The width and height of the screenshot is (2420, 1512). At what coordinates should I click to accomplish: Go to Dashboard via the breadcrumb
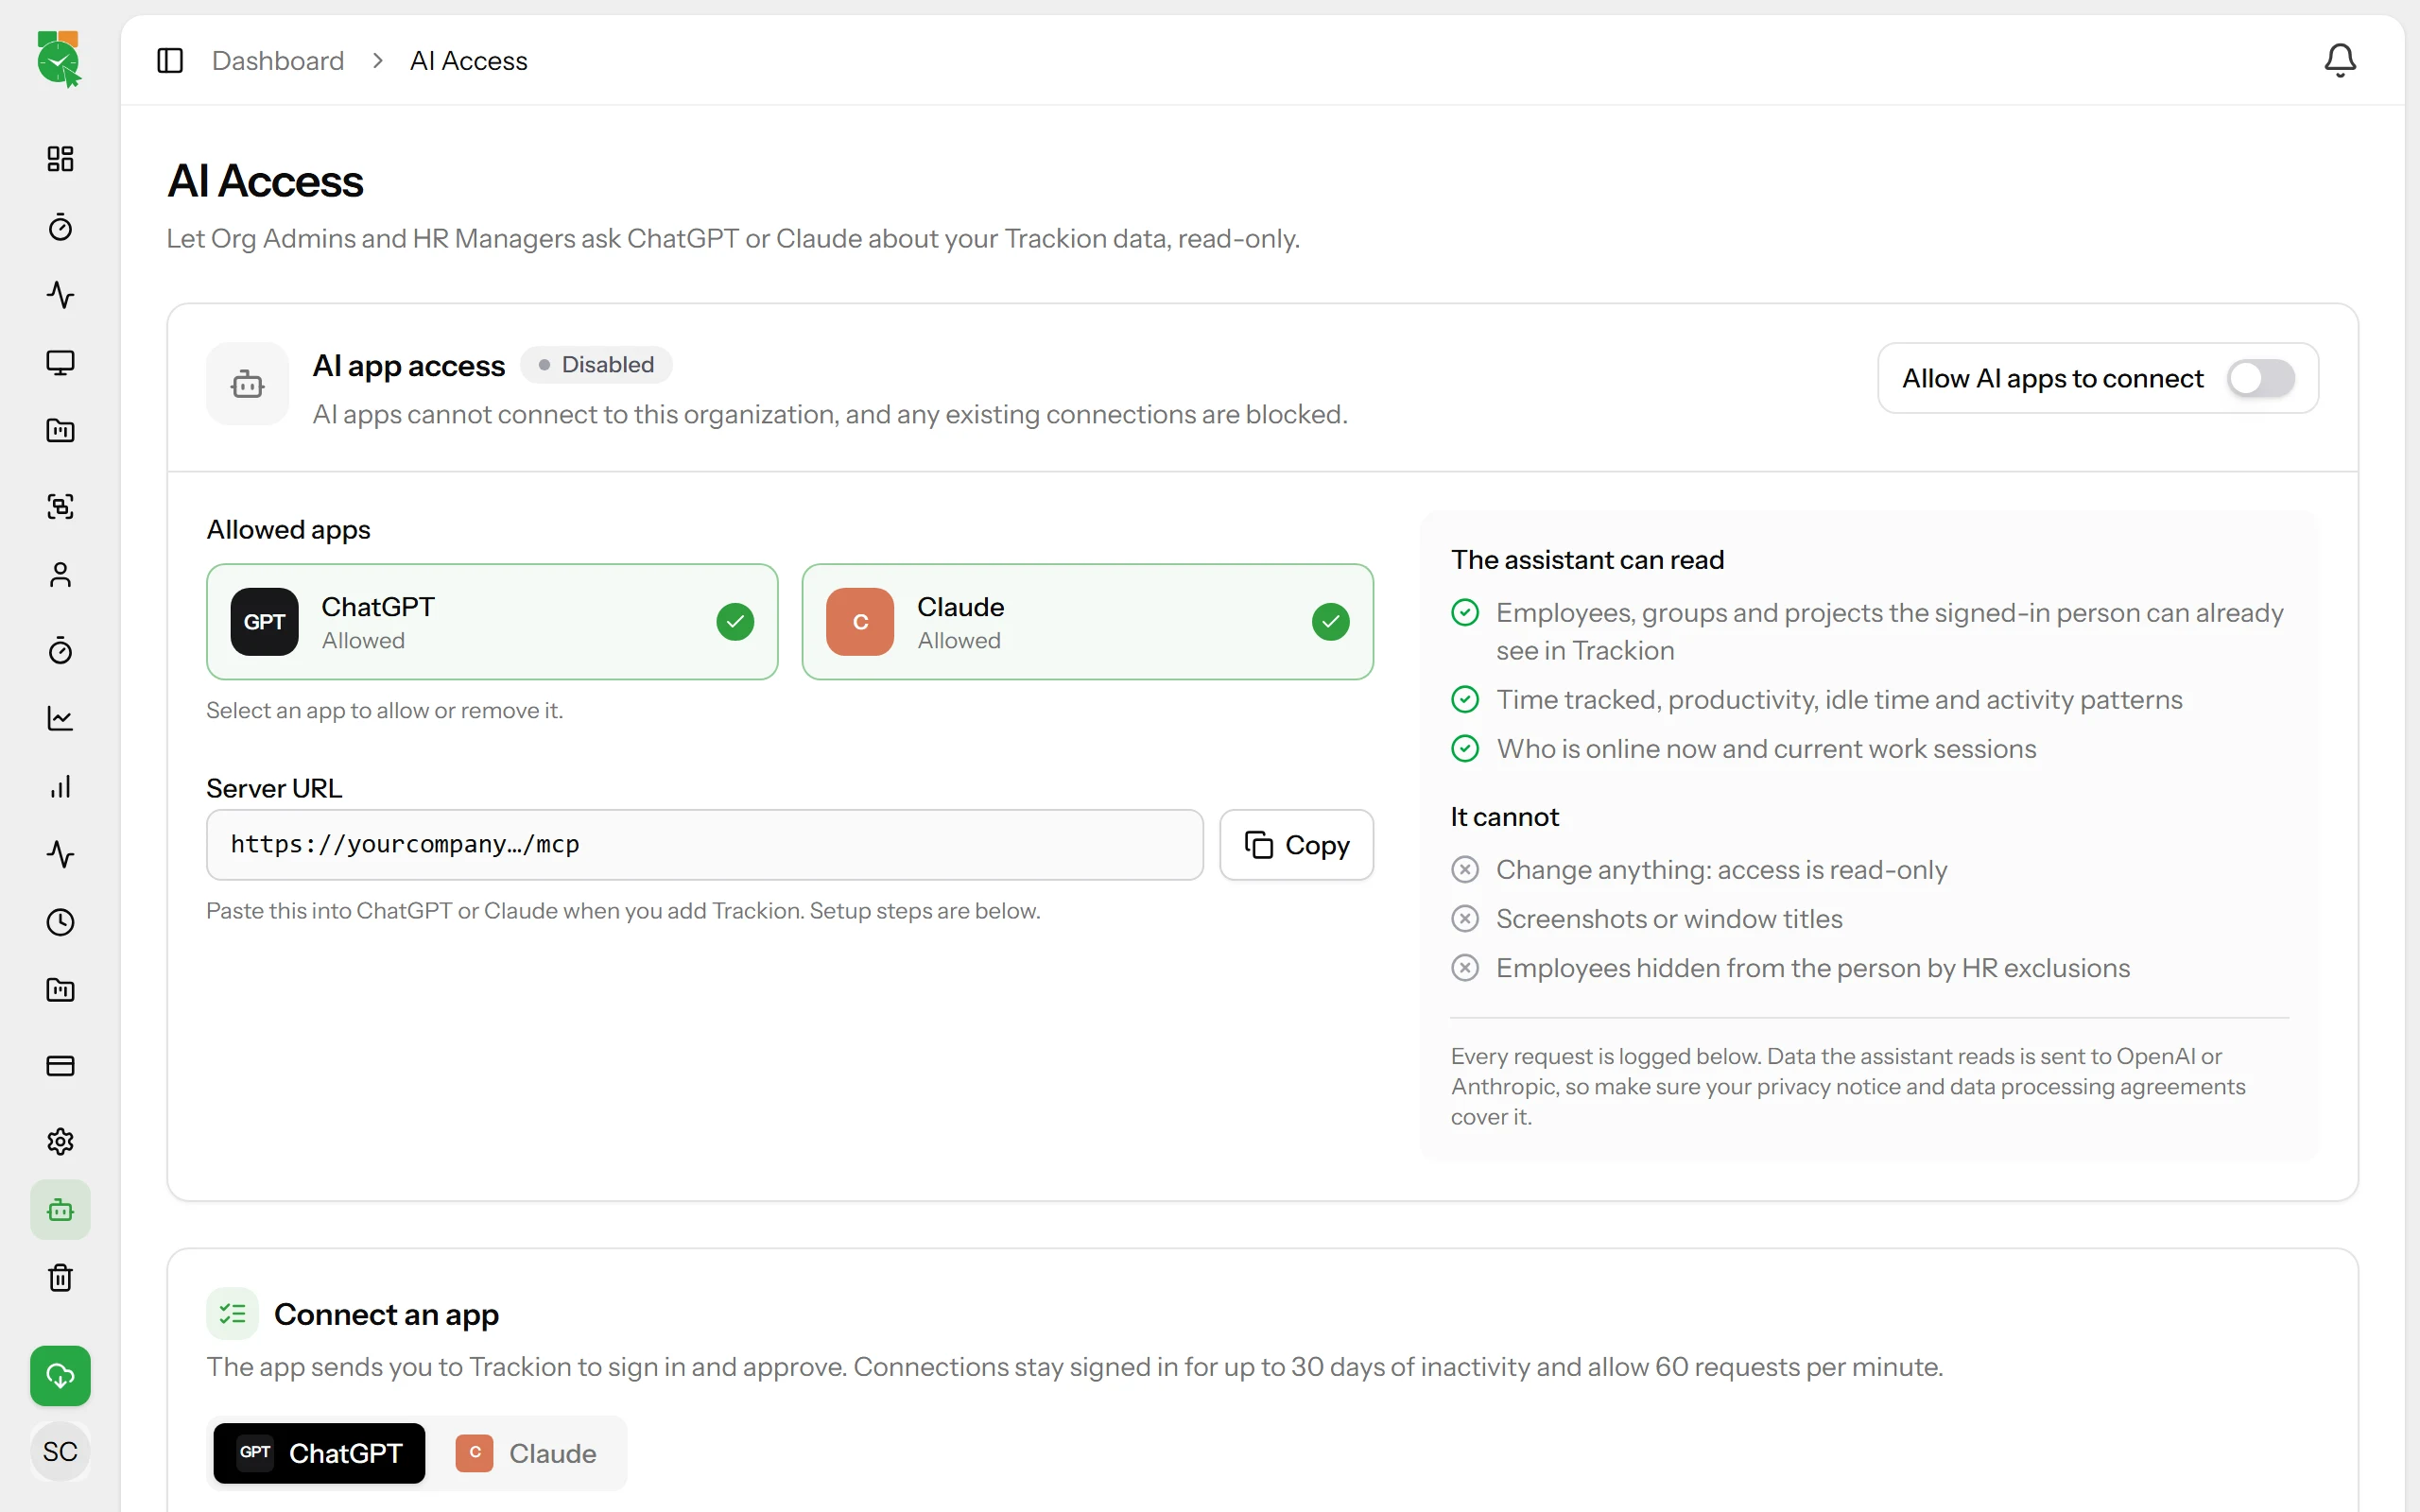278,61
